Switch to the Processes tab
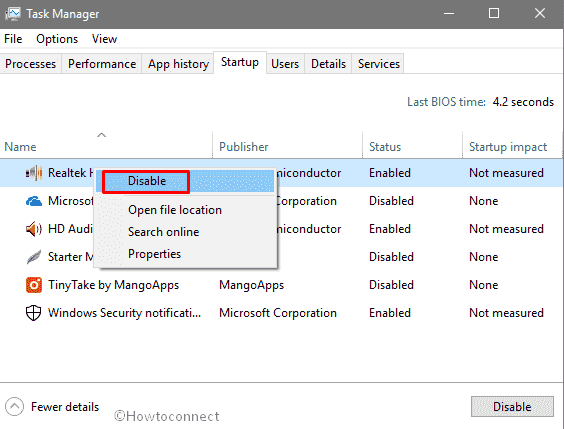The image size is (564, 429). coord(31,64)
